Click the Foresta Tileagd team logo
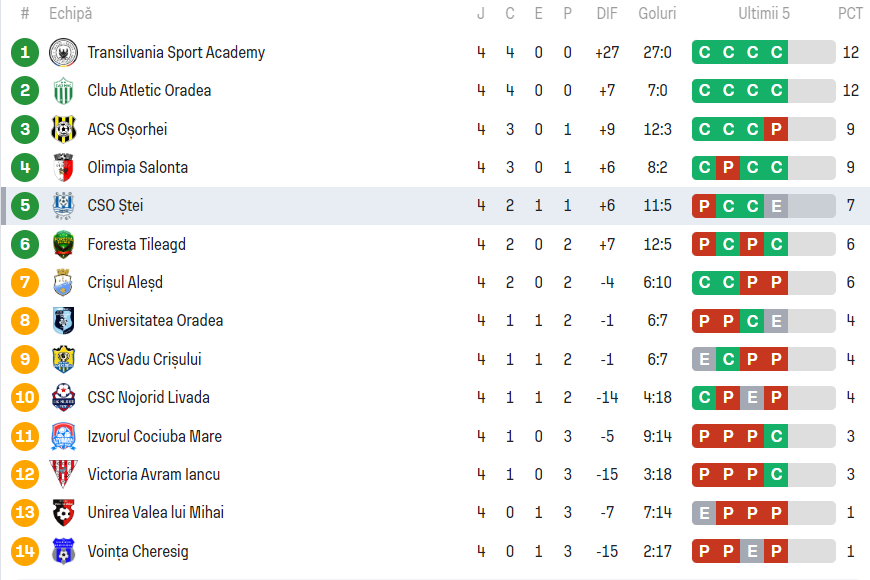870x580 pixels. coord(64,244)
